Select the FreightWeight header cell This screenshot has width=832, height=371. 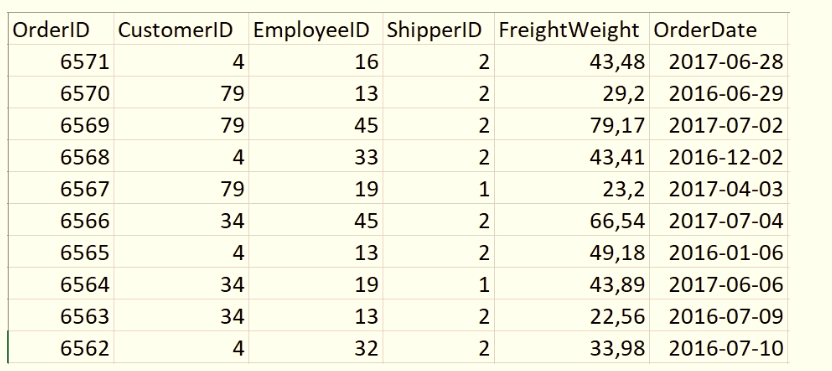[572, 30]
